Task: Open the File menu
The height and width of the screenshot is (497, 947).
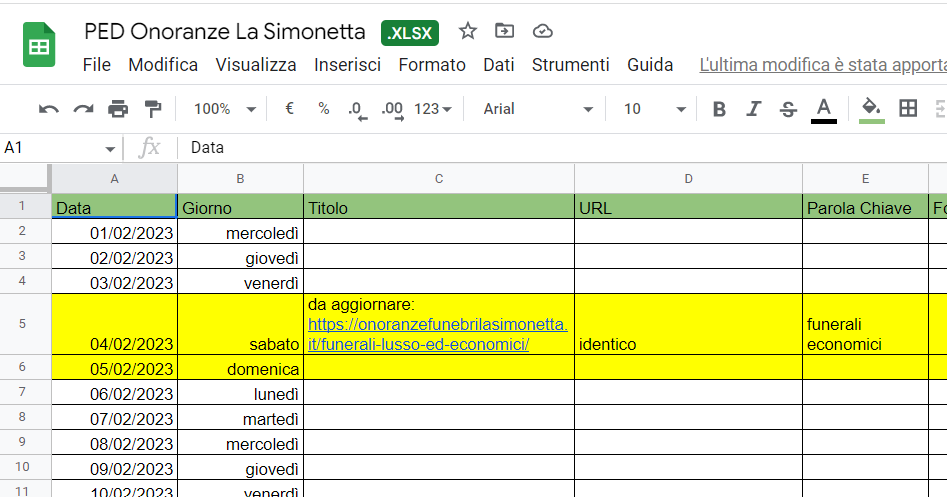Action: pyautogui.click(x=97, y=65)
